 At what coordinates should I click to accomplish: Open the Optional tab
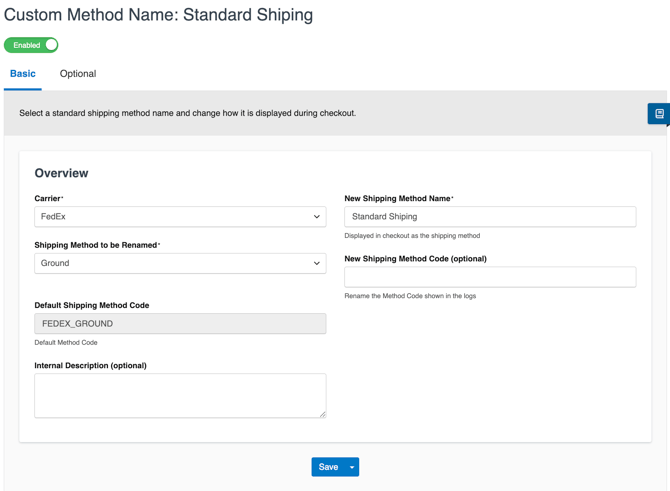(78, 74)
